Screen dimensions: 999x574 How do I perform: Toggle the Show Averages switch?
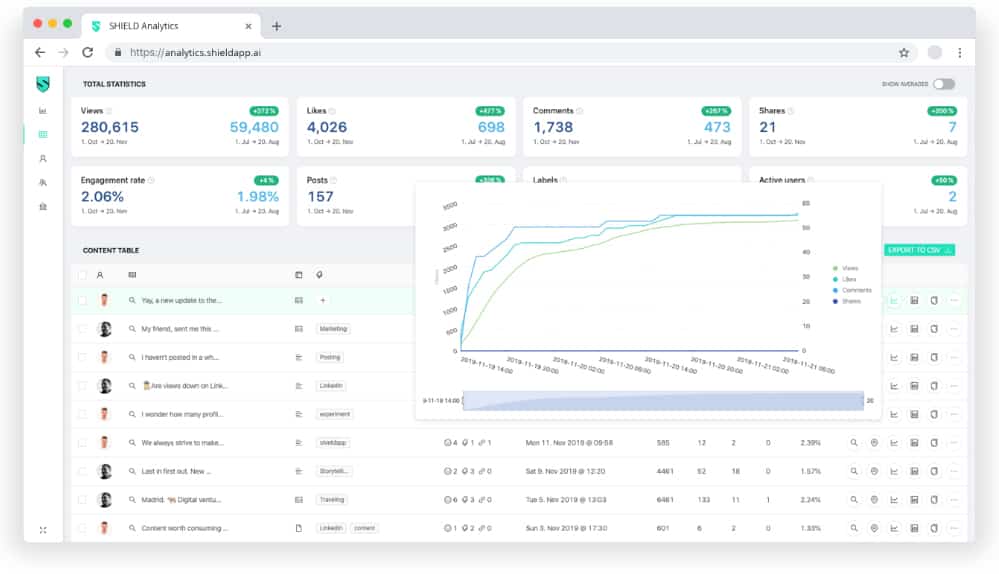coord(944,84)
